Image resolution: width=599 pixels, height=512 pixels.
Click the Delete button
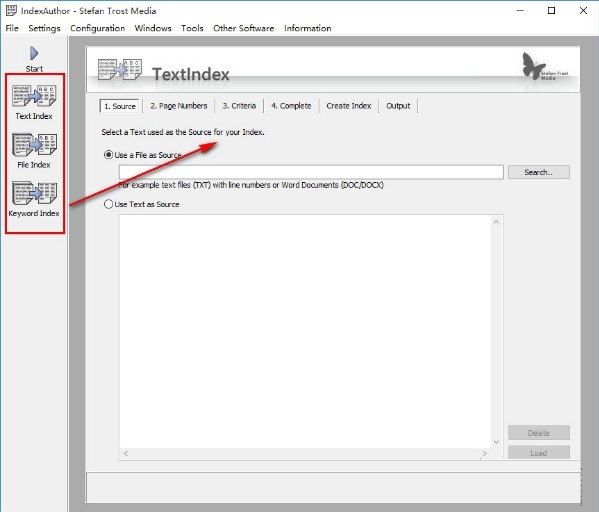coord(539,433)
